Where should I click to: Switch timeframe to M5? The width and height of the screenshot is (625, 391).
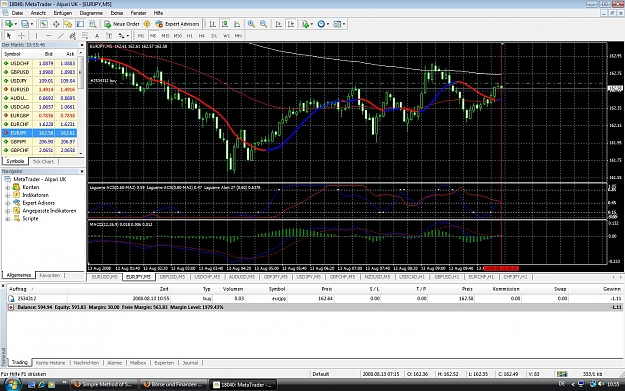[x=153, y=36]
